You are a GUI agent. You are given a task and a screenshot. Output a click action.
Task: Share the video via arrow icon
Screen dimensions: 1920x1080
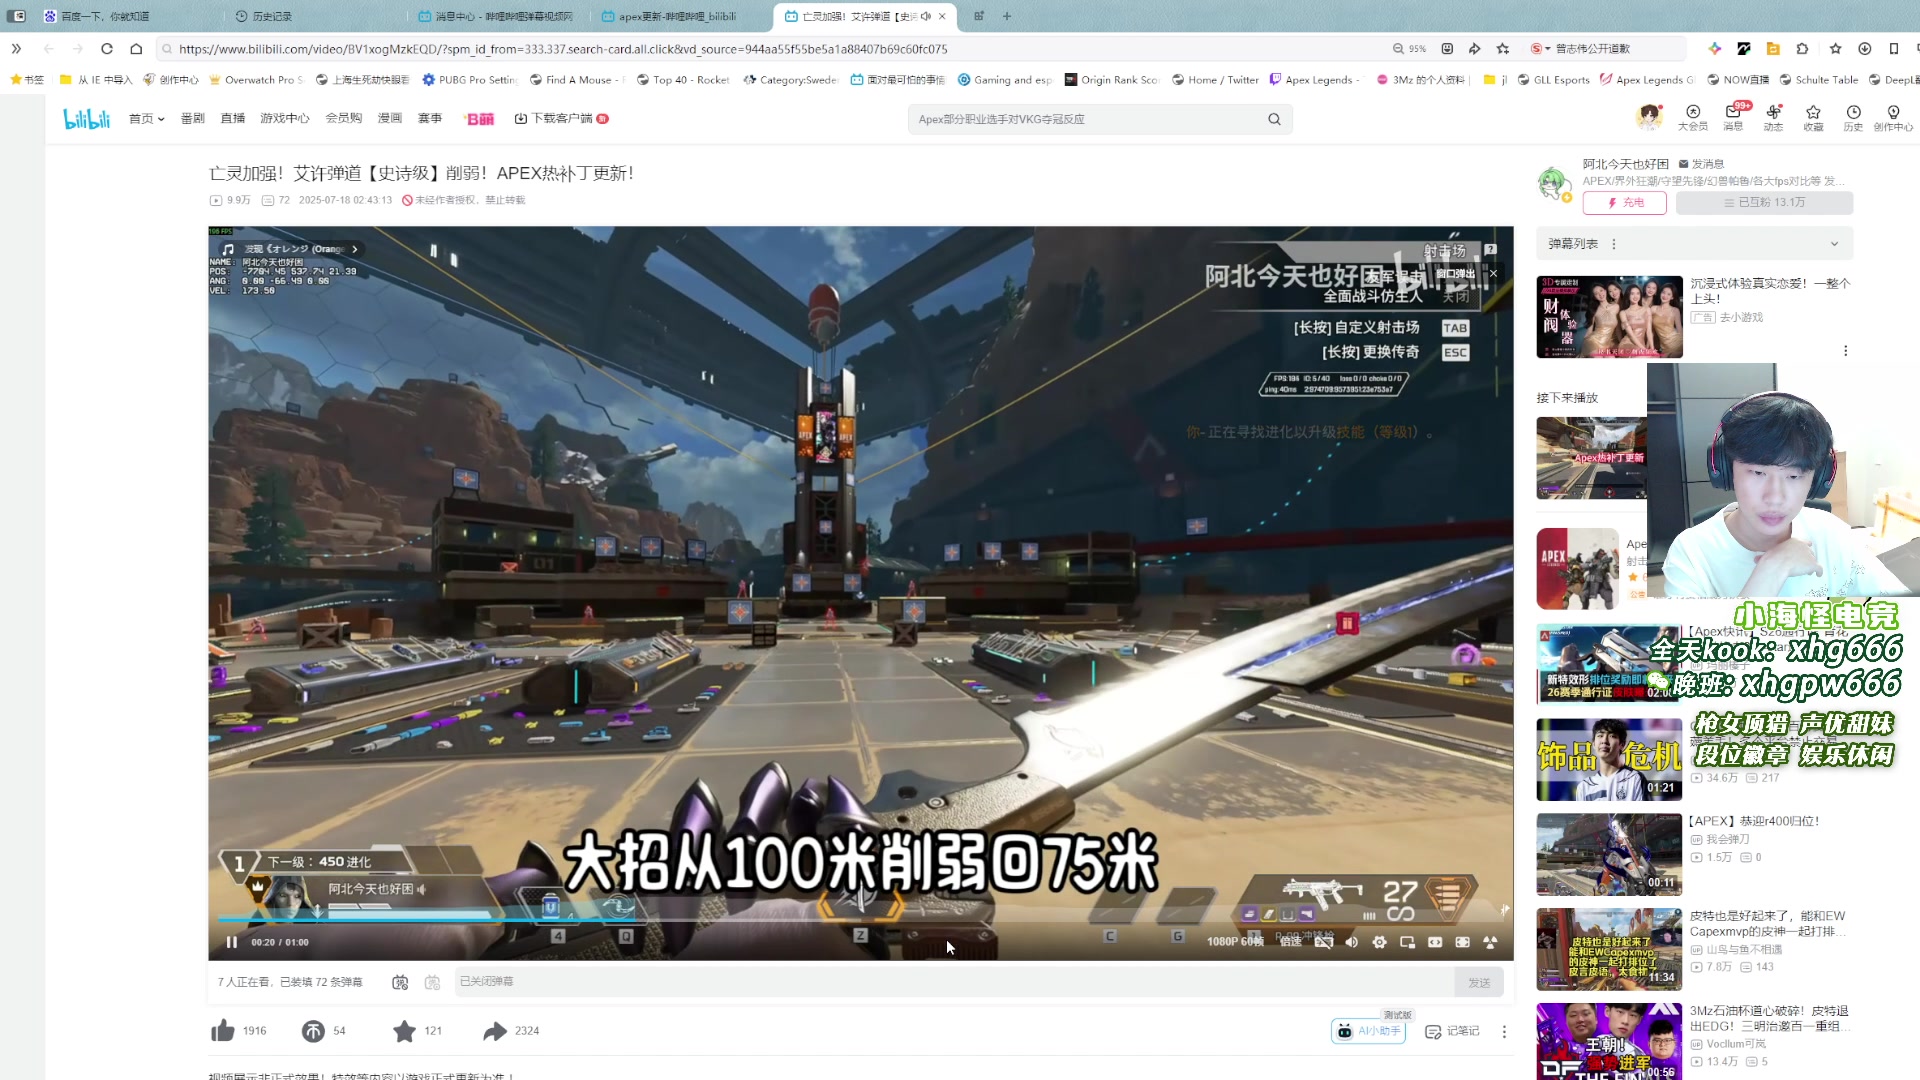(x=495, y=1031)
